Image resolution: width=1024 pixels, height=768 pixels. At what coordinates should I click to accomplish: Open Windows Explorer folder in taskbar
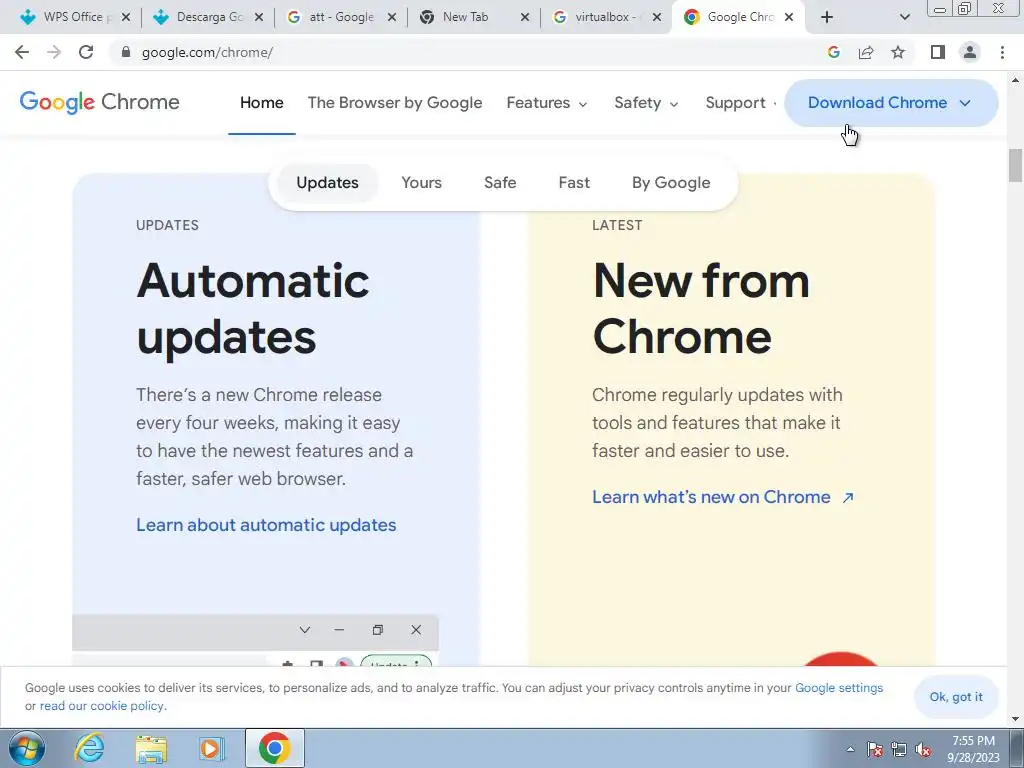point(151,748)
